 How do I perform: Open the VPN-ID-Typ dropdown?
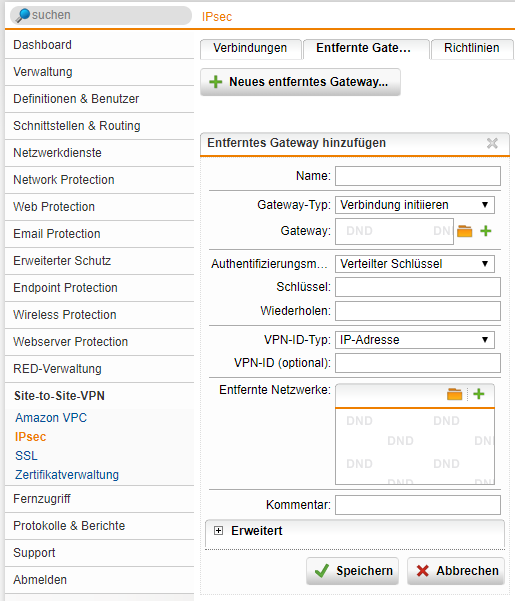[x=415, y=340]
